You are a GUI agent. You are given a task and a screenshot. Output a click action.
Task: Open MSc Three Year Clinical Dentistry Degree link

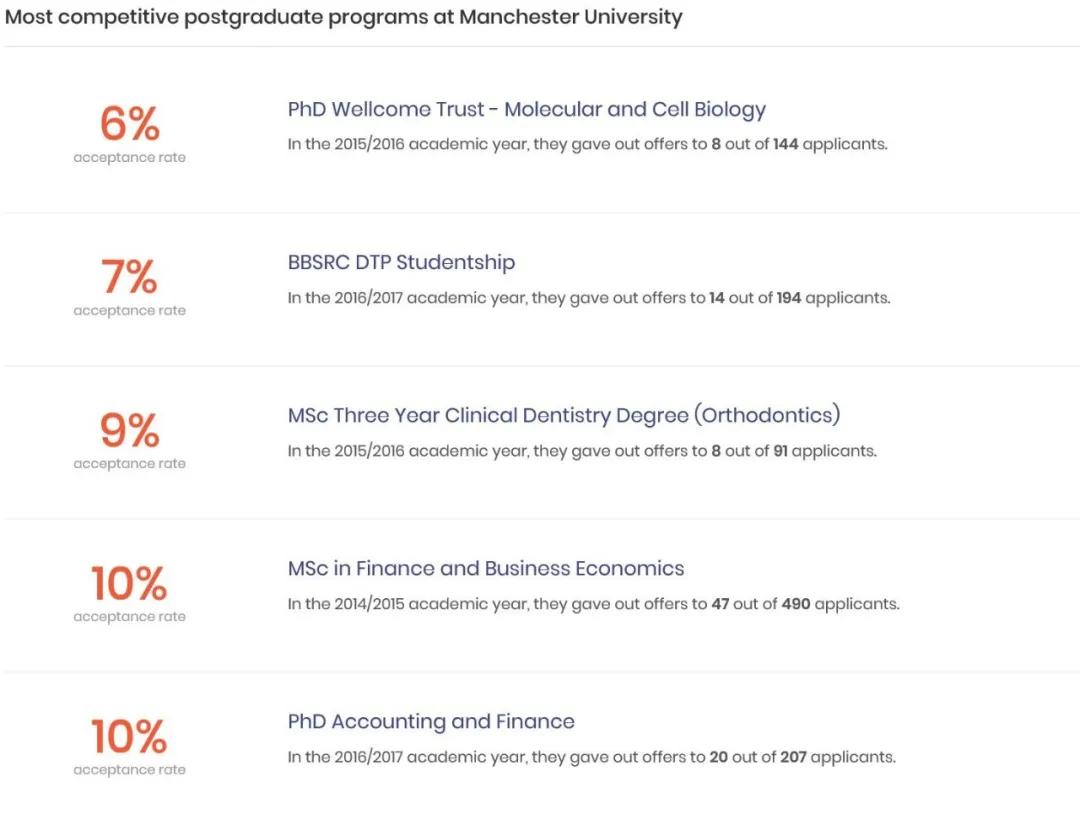coord(564,415)
